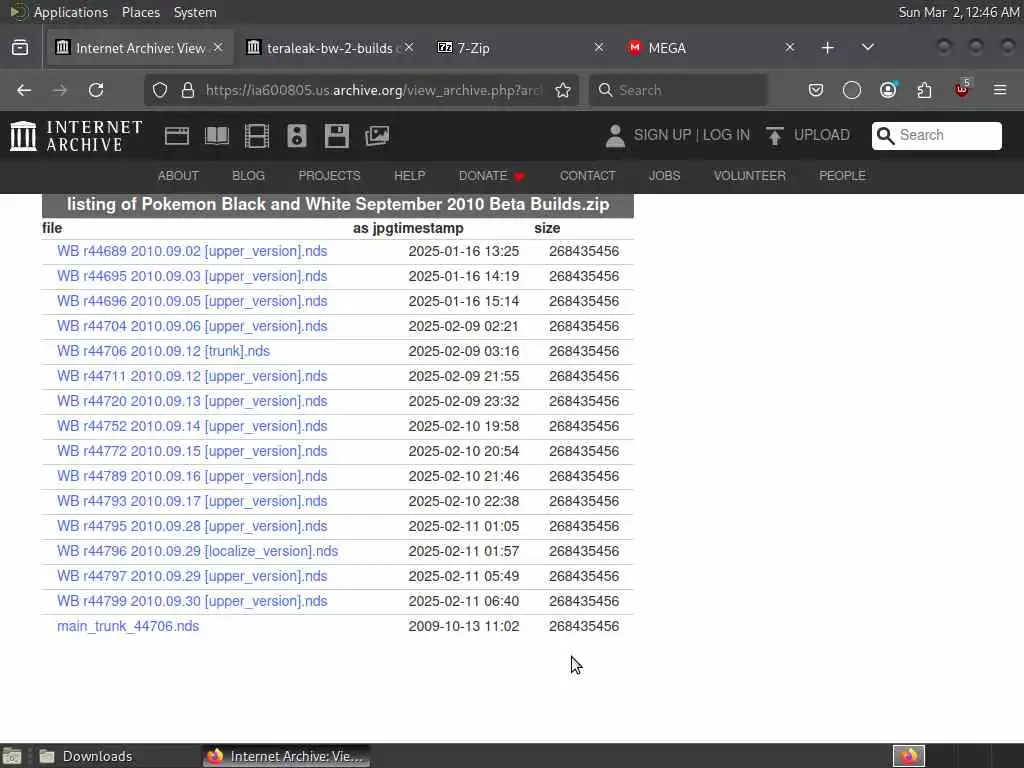Open the Internet Archive images icon
Screen dimensions: 1024x768
click(x=377, y=136)
